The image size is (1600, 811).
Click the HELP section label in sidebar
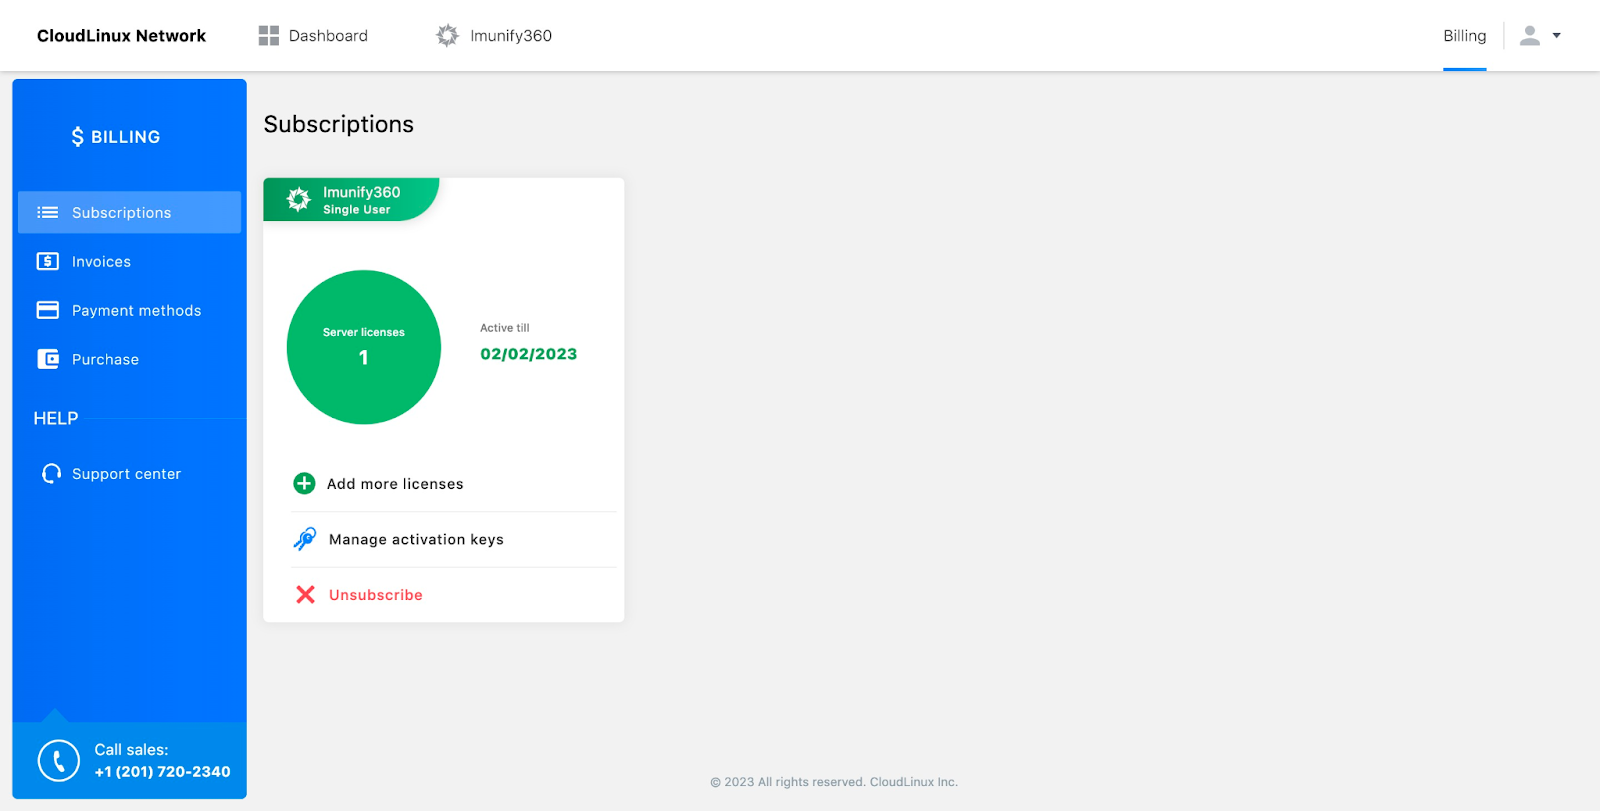click(56, 418)
